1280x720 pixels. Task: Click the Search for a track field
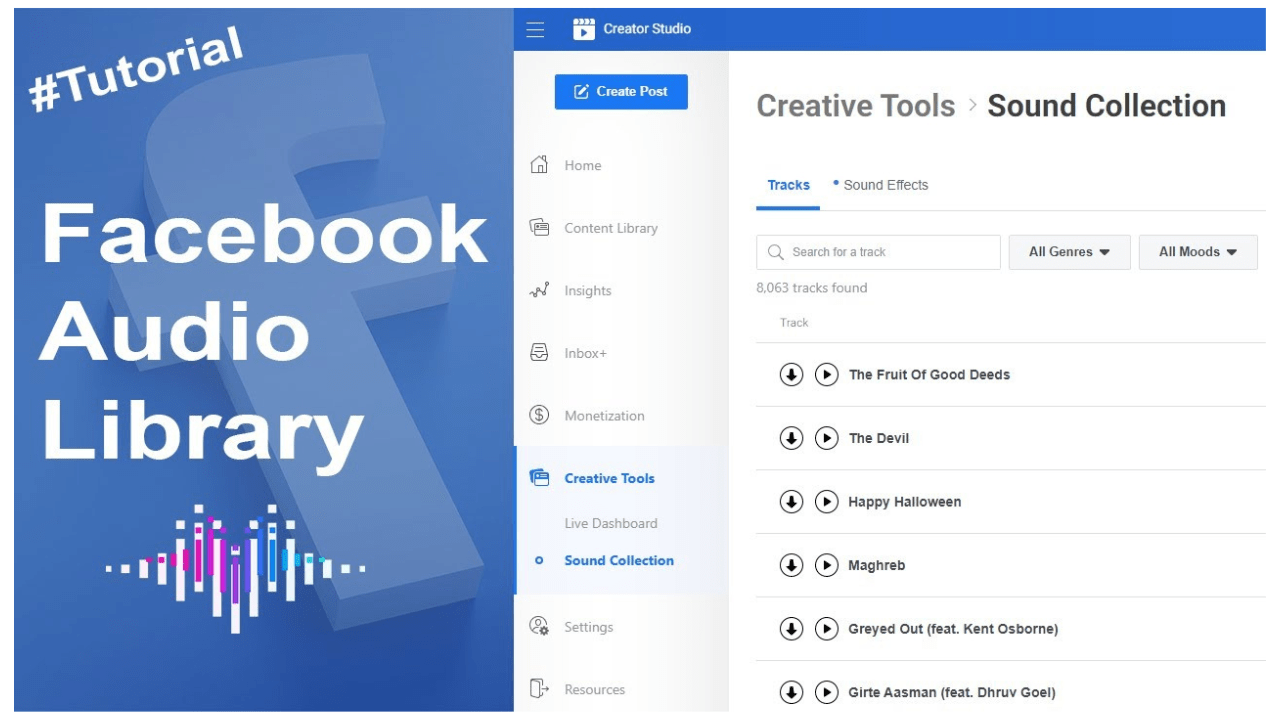click(x=878, y=252)
